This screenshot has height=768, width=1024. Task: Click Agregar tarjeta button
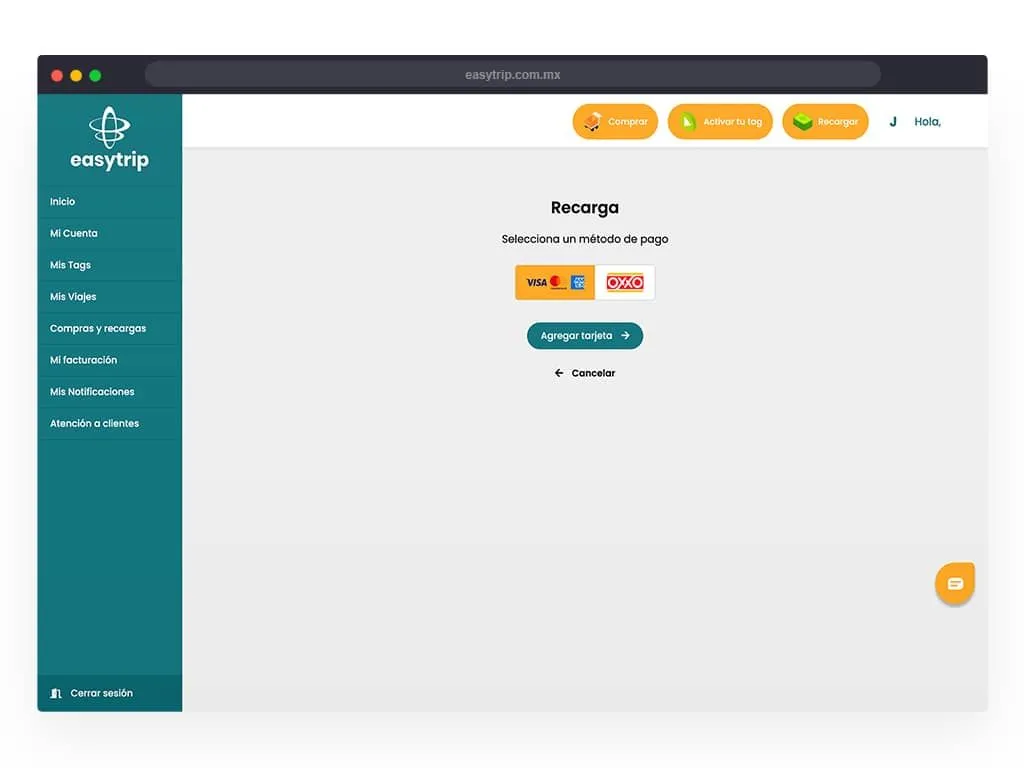click(x=585, y=336)
